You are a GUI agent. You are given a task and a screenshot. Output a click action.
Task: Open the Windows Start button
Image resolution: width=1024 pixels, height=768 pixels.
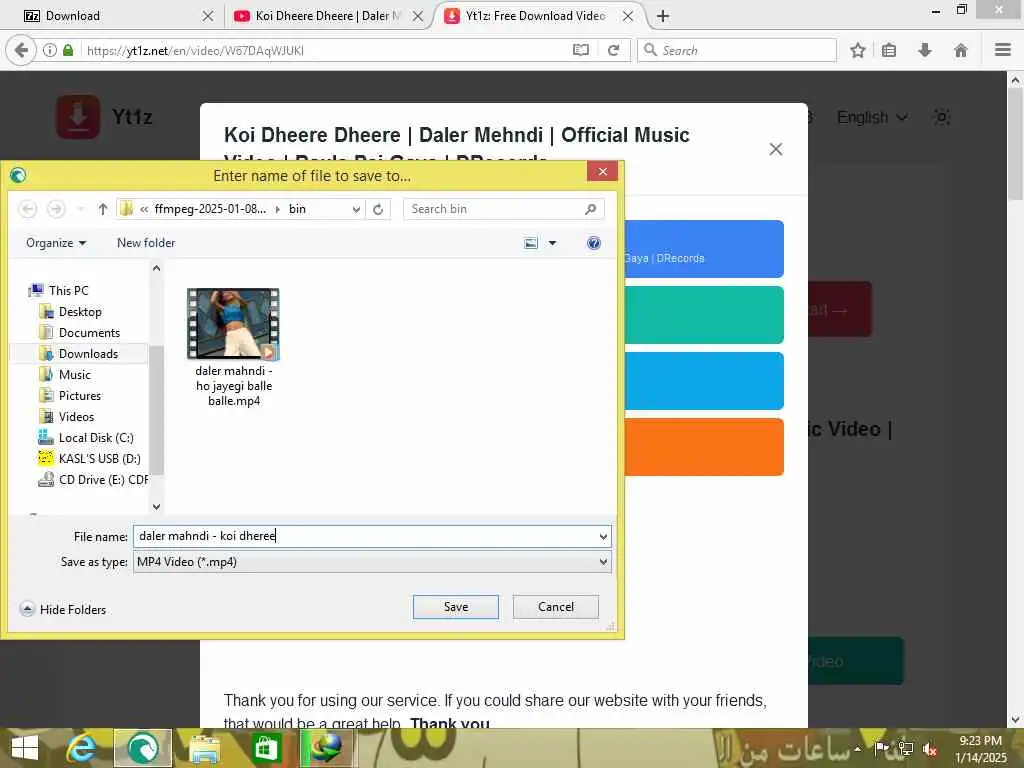(25, 748)
